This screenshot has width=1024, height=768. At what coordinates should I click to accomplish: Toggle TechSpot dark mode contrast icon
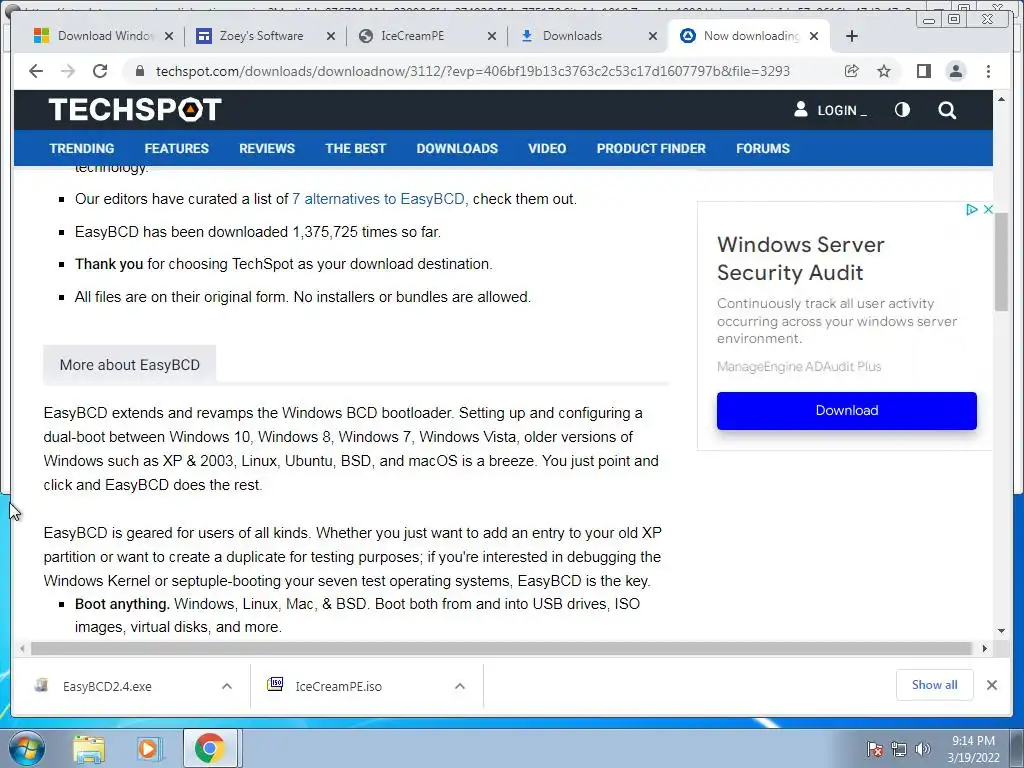pyautogui.click(x=902, y=110)
